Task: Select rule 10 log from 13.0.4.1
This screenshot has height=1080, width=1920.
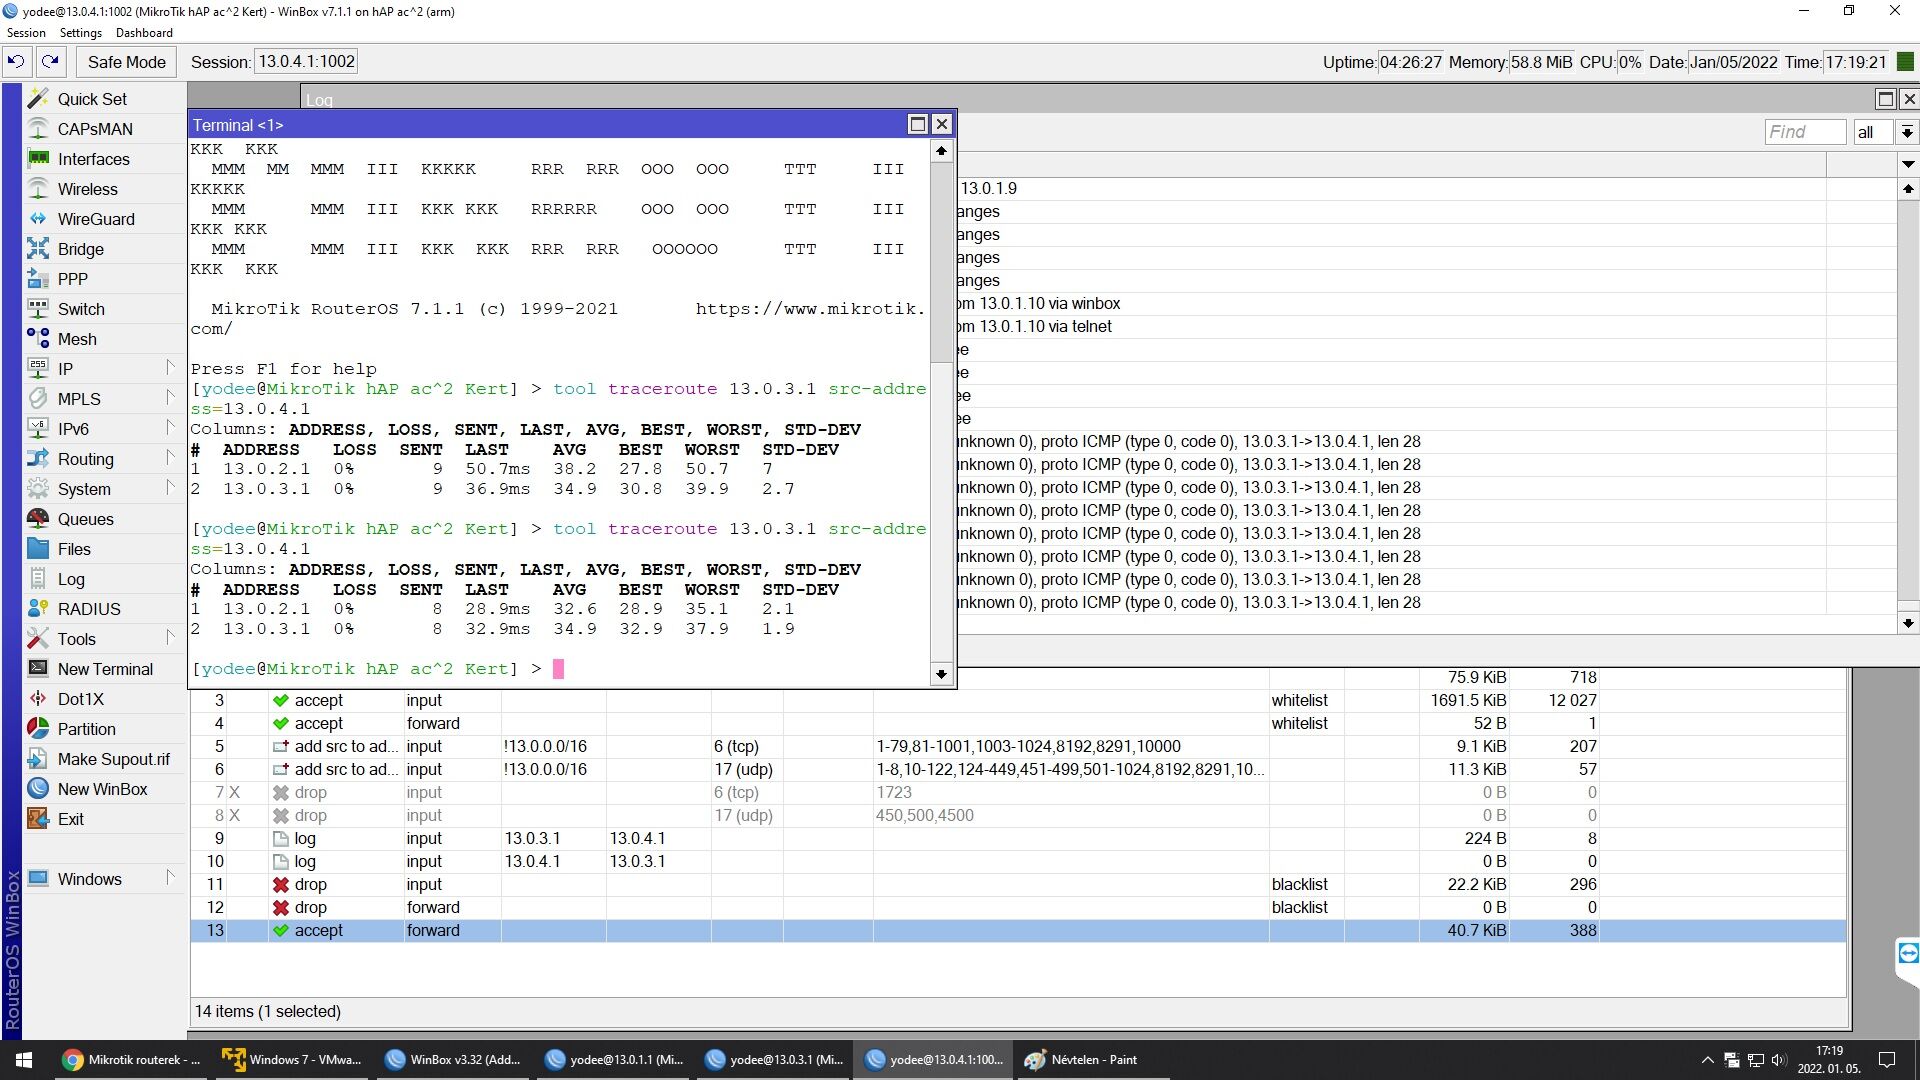Action: coord(1018,861)
